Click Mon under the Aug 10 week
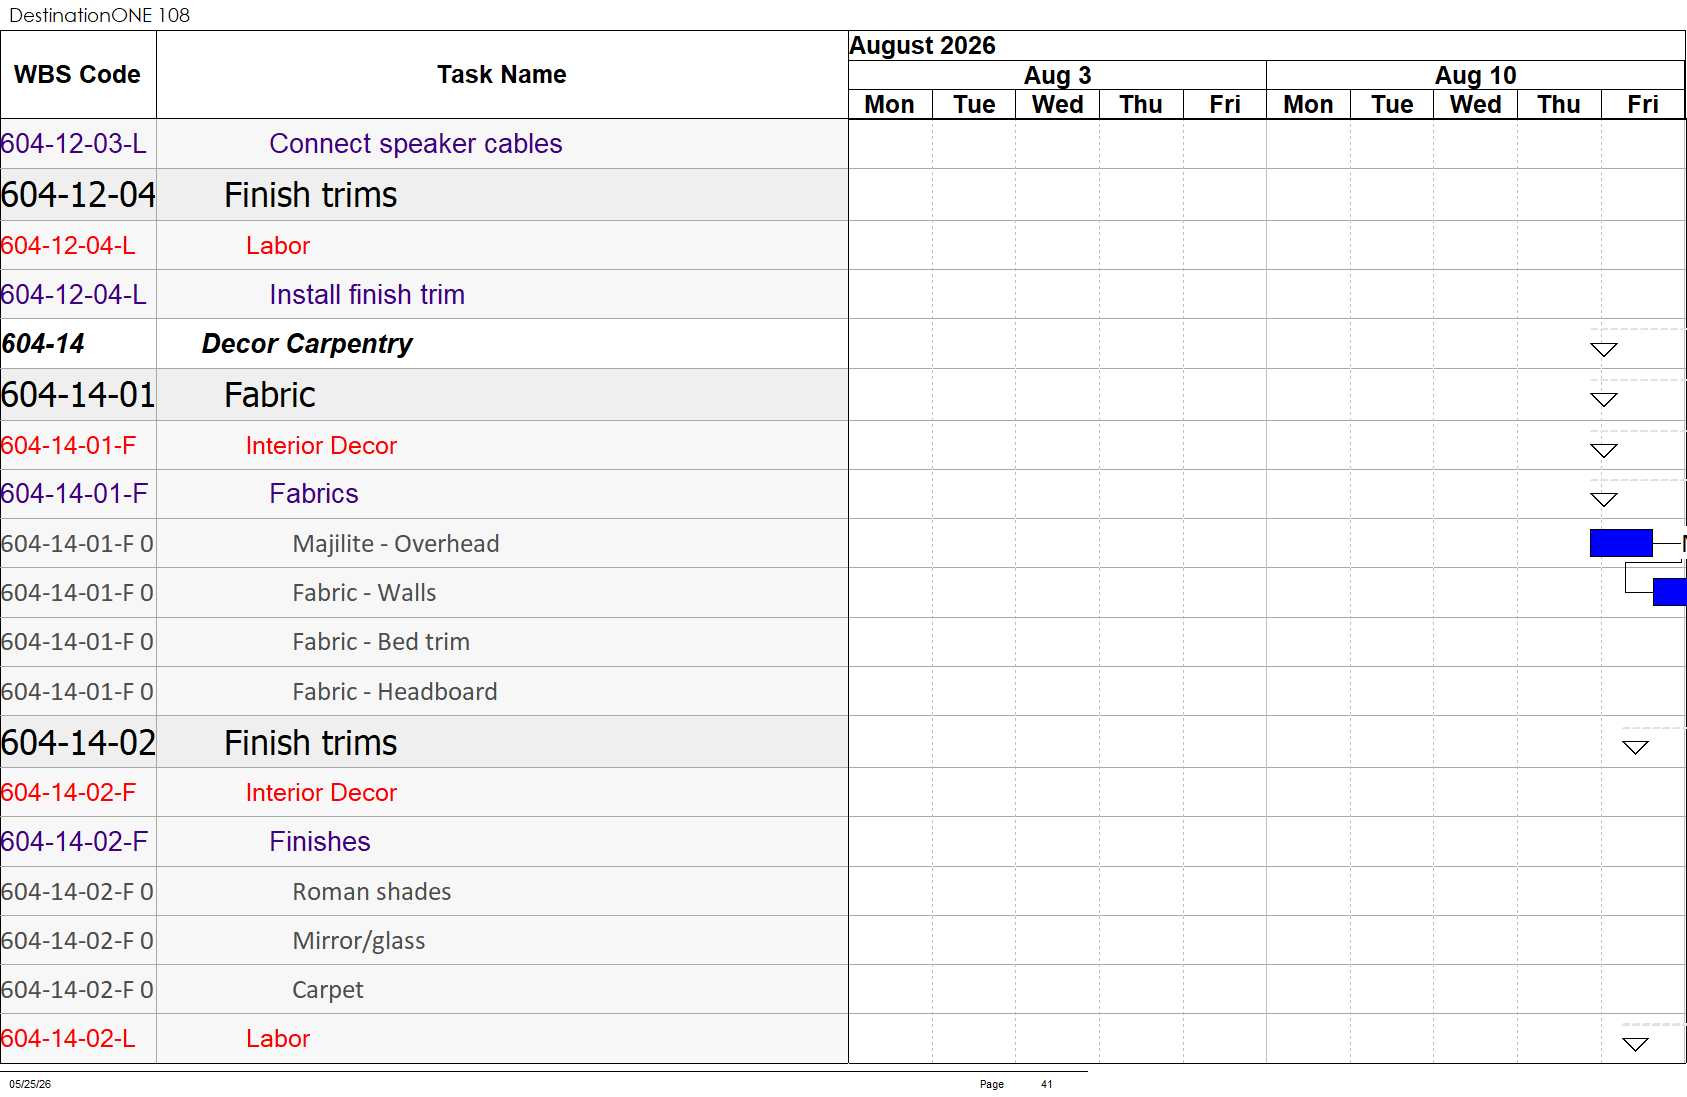This screenshot has width=1687, height=1097. click(1308, 104)
